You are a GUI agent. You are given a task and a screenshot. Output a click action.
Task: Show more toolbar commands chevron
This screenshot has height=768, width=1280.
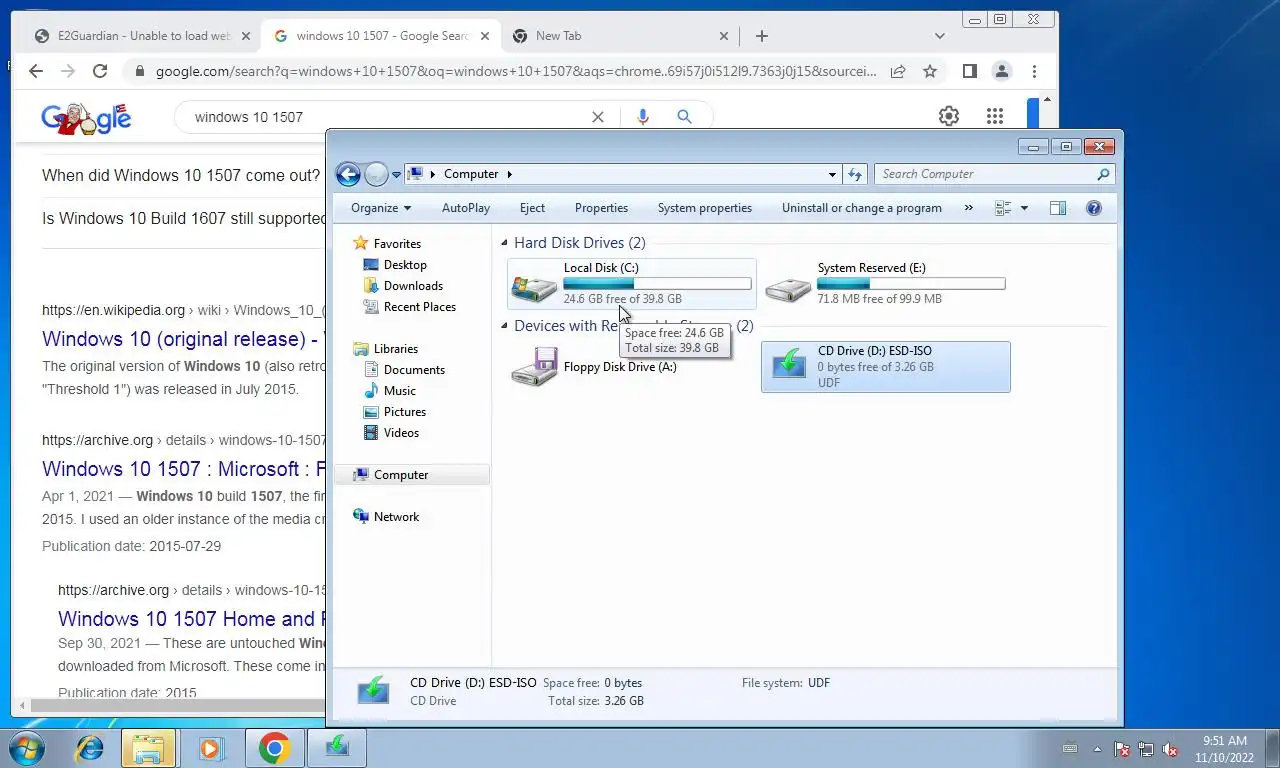click(x=968, y=208)
